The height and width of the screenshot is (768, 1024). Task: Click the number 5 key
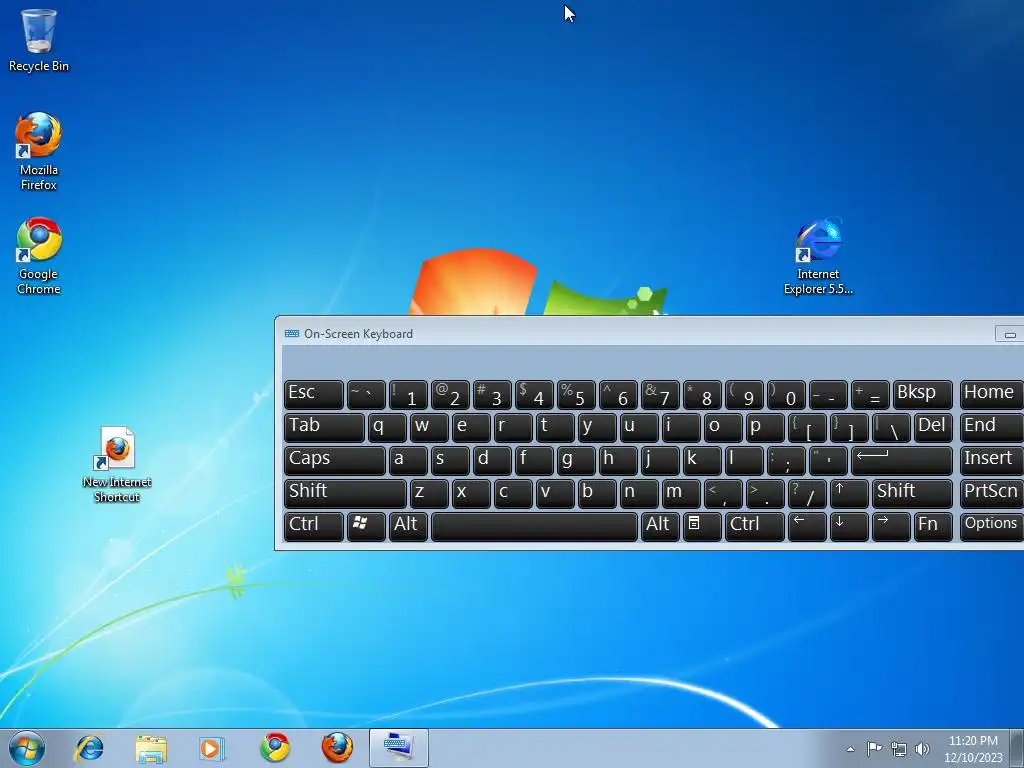pyautogui.click(x=576, y=394)
